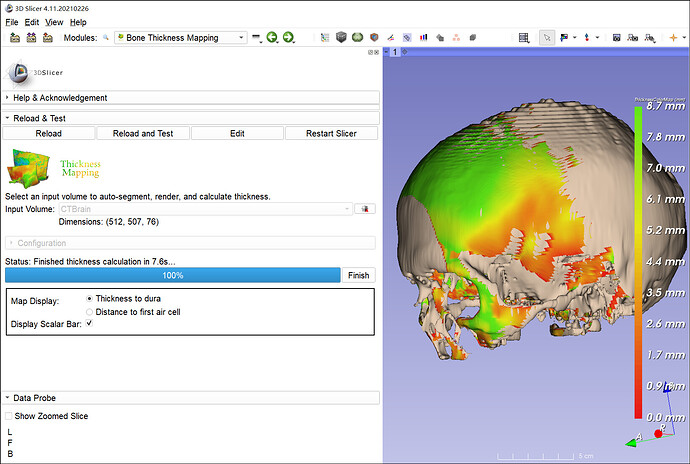Screen dimensions: 690x464
Task: Toggle the crosshair tool icon
Action: pos(673,38)
